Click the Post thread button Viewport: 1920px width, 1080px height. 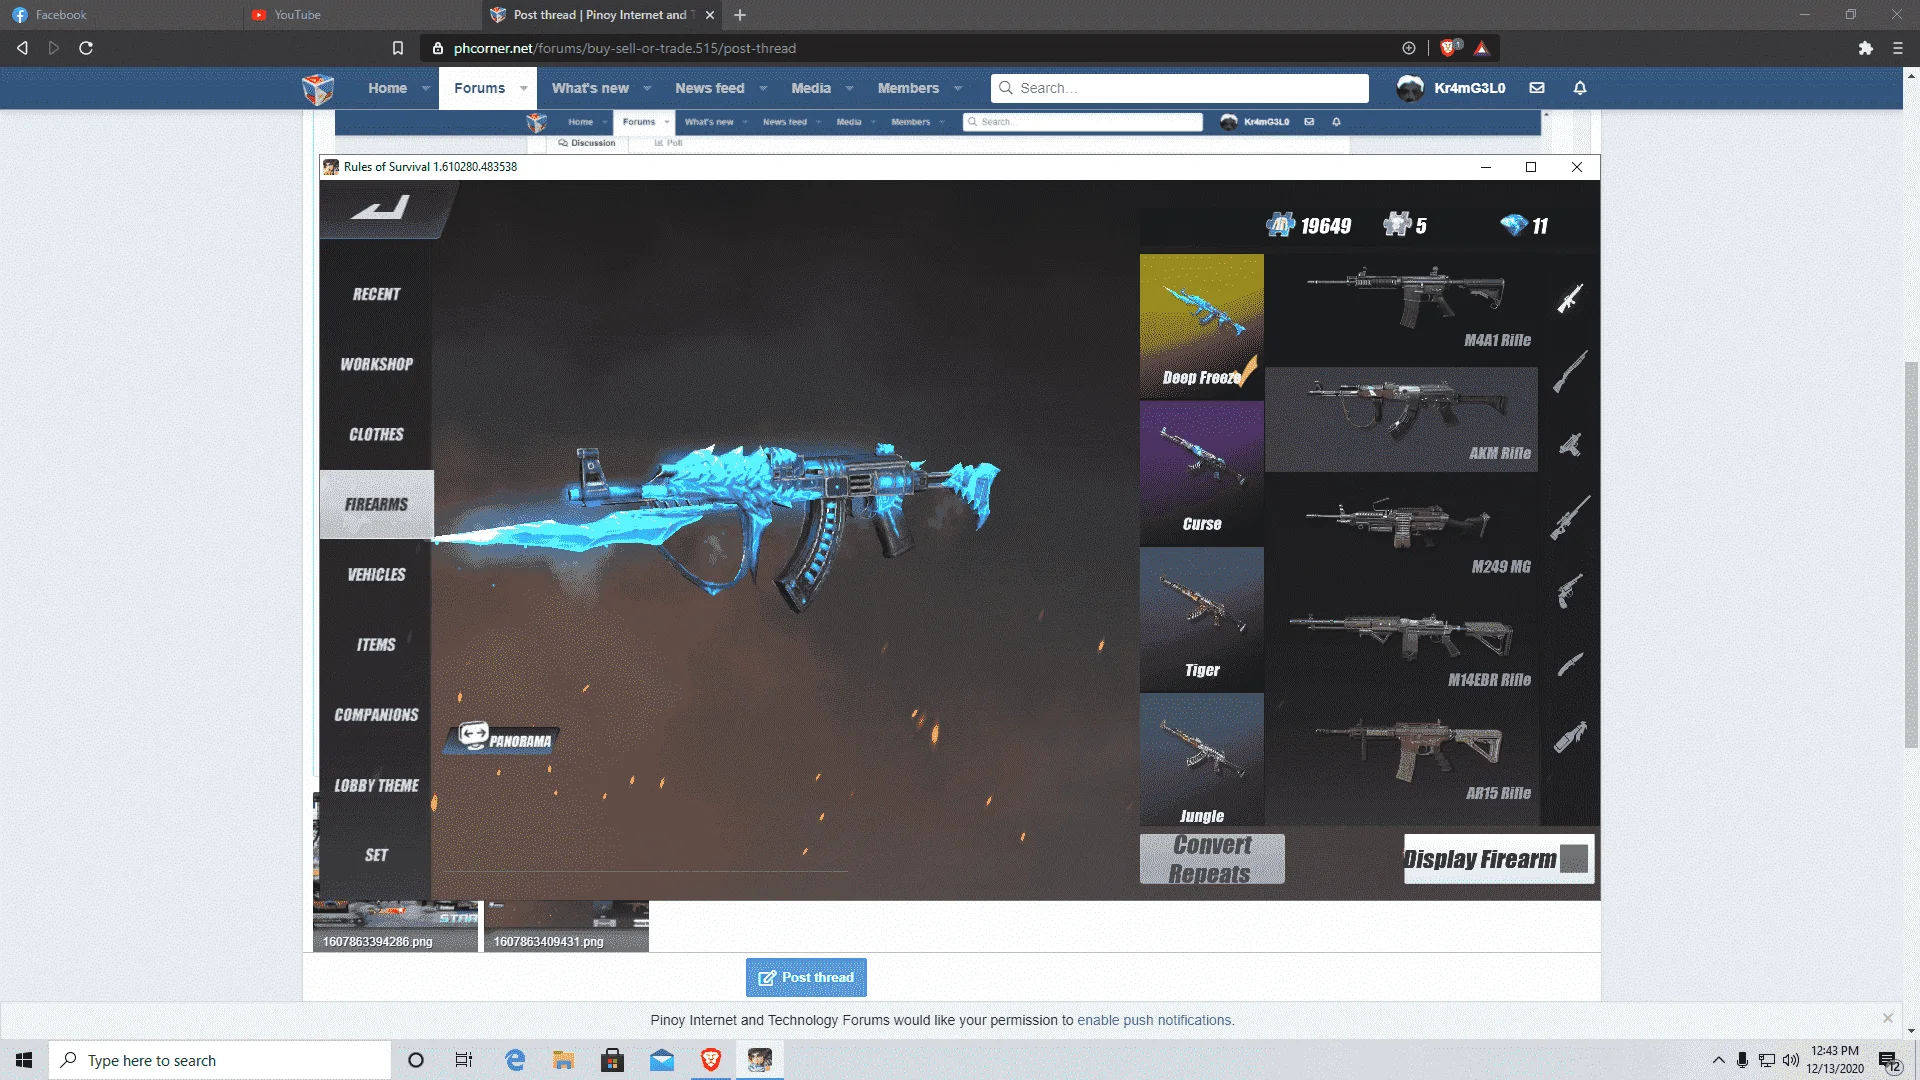tap(806, 977)
